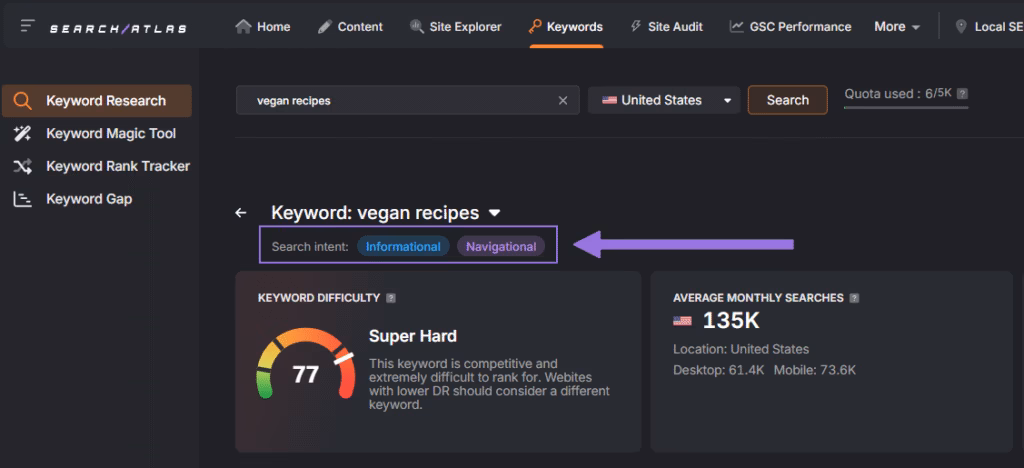1024x468 pixels.
Task: Click the Keyword Difficulty help icon
Action: click(x=391, y=298)
